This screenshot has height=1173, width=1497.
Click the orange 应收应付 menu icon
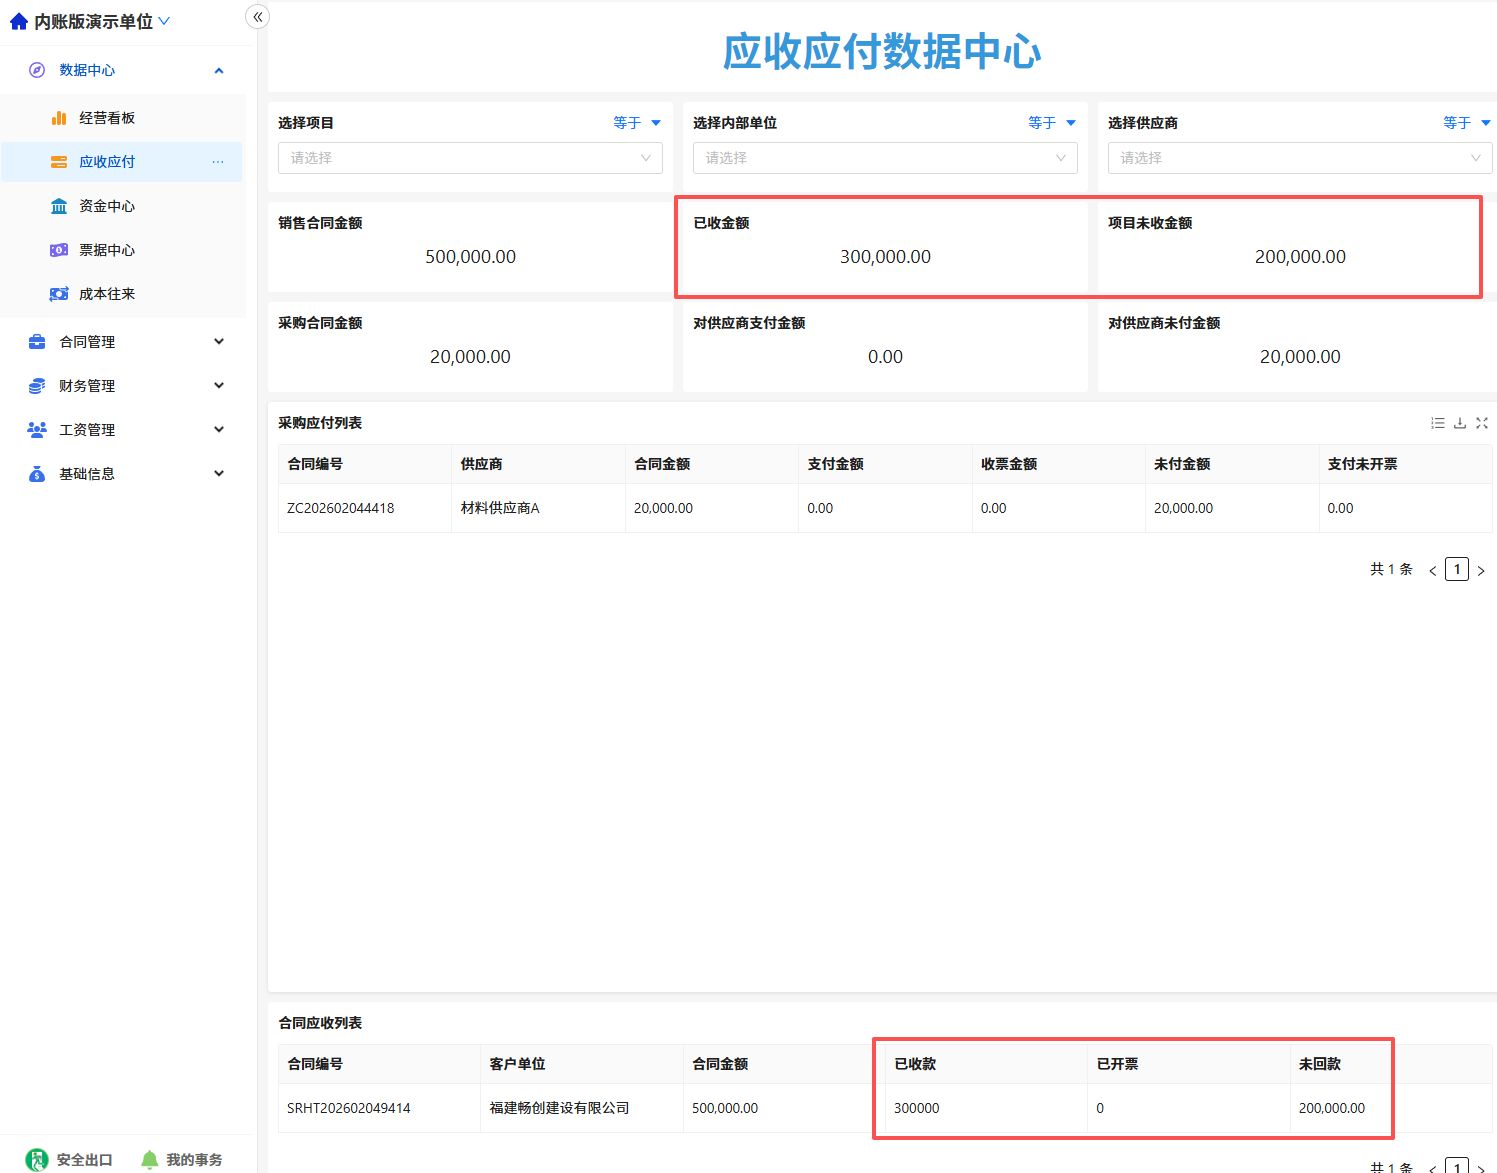(59, 162)
